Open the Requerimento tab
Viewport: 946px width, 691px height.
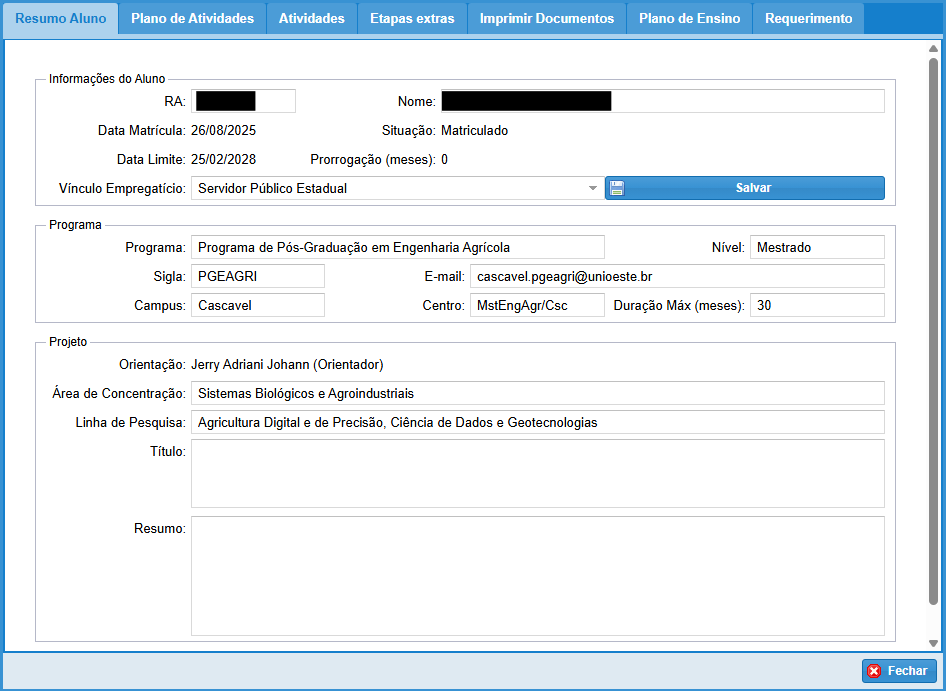pyautogui.click(x=808, y=19)
